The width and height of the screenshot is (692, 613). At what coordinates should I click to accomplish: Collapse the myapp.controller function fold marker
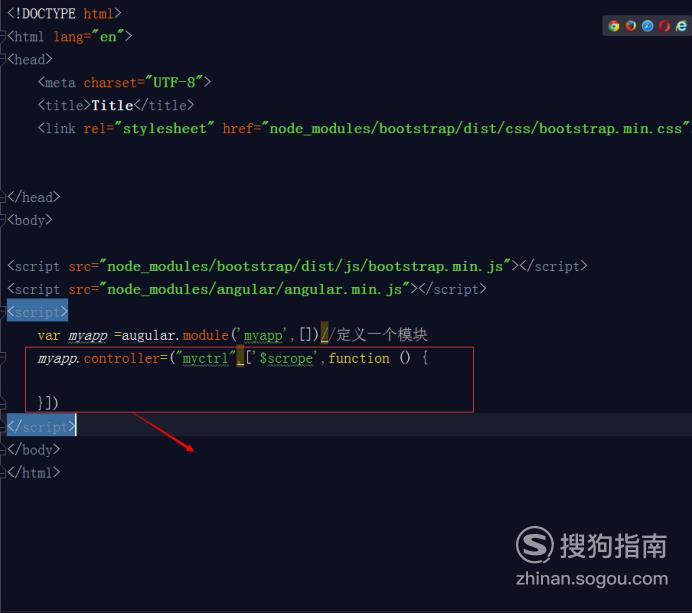pyautogui.click(x=2, y=357)
